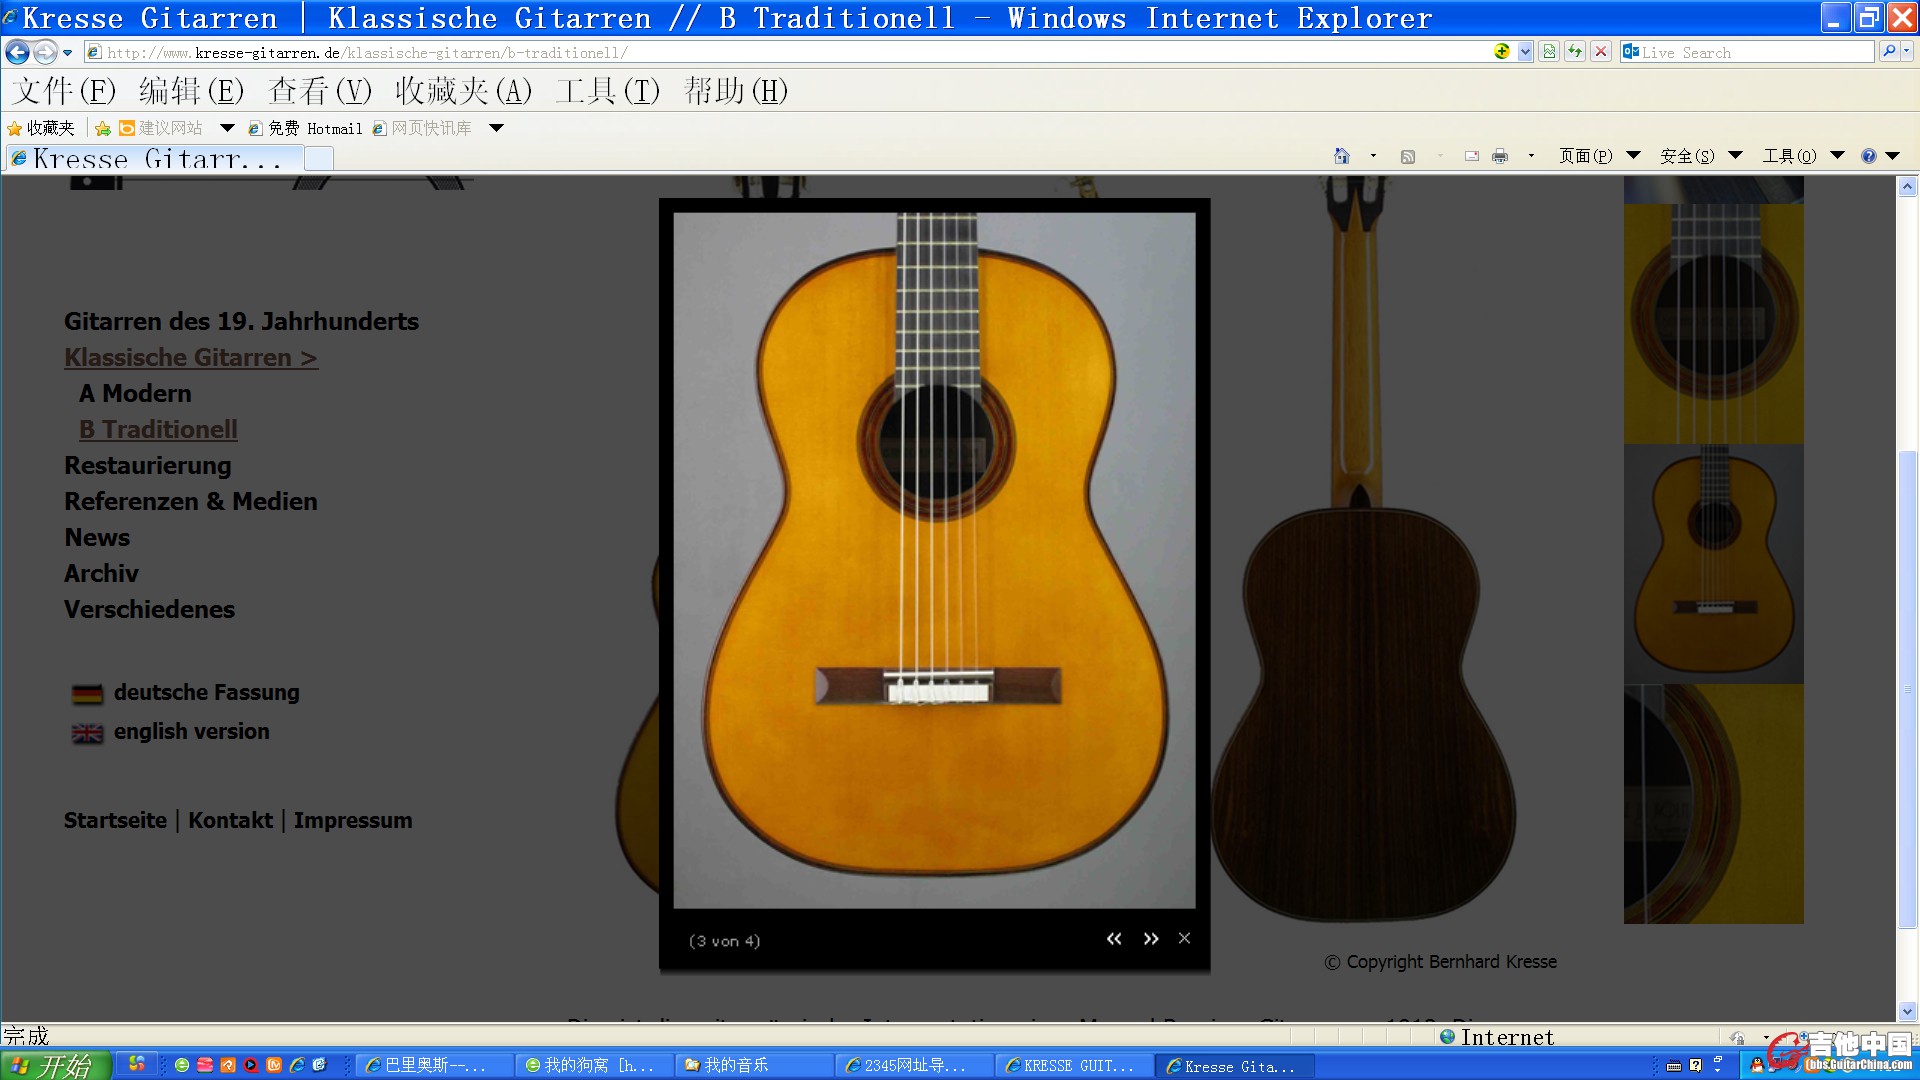Open the 开始 Start menu

pyautogui.click(x=55, y=1066)
